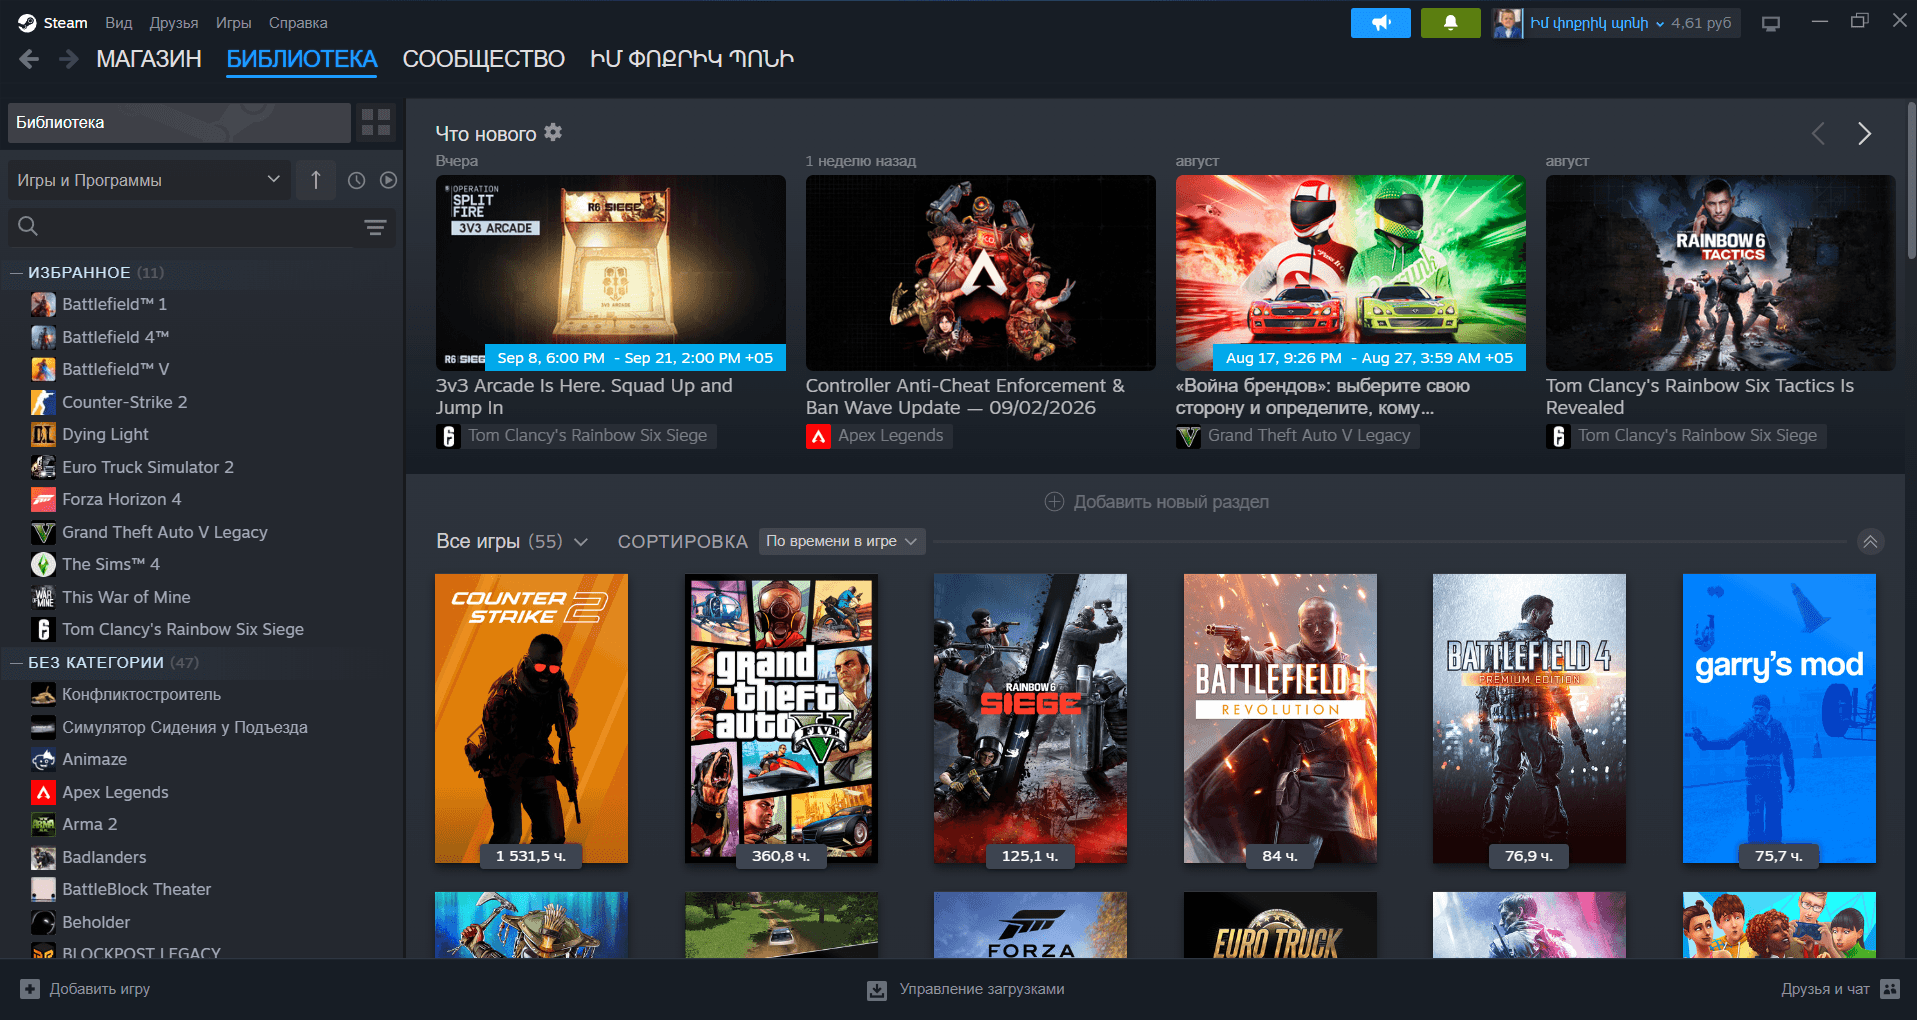
Task: Click the add new shelf plus icon
Action: [x=1054, y=502]
